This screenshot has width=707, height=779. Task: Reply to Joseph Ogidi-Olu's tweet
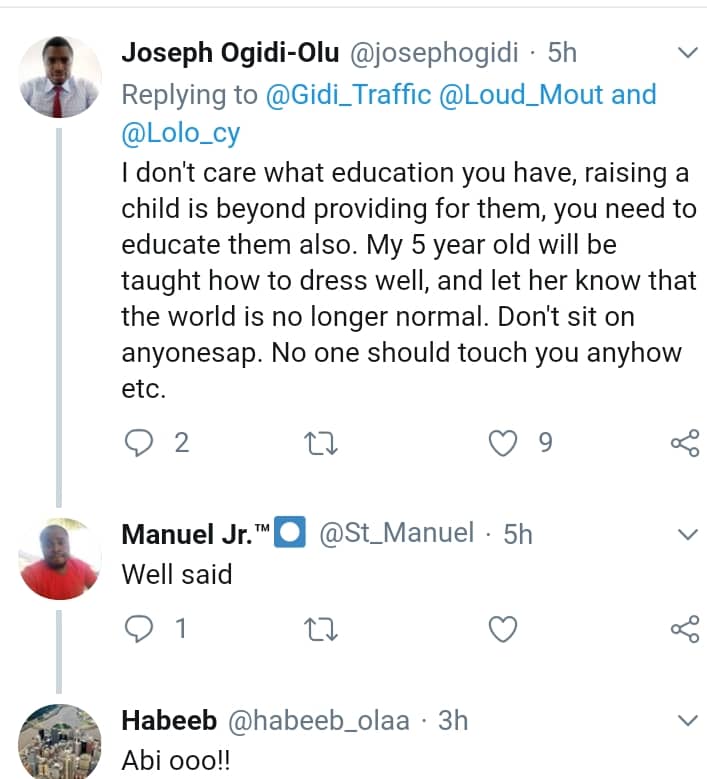pyautogui.click(x=137, y=442)
